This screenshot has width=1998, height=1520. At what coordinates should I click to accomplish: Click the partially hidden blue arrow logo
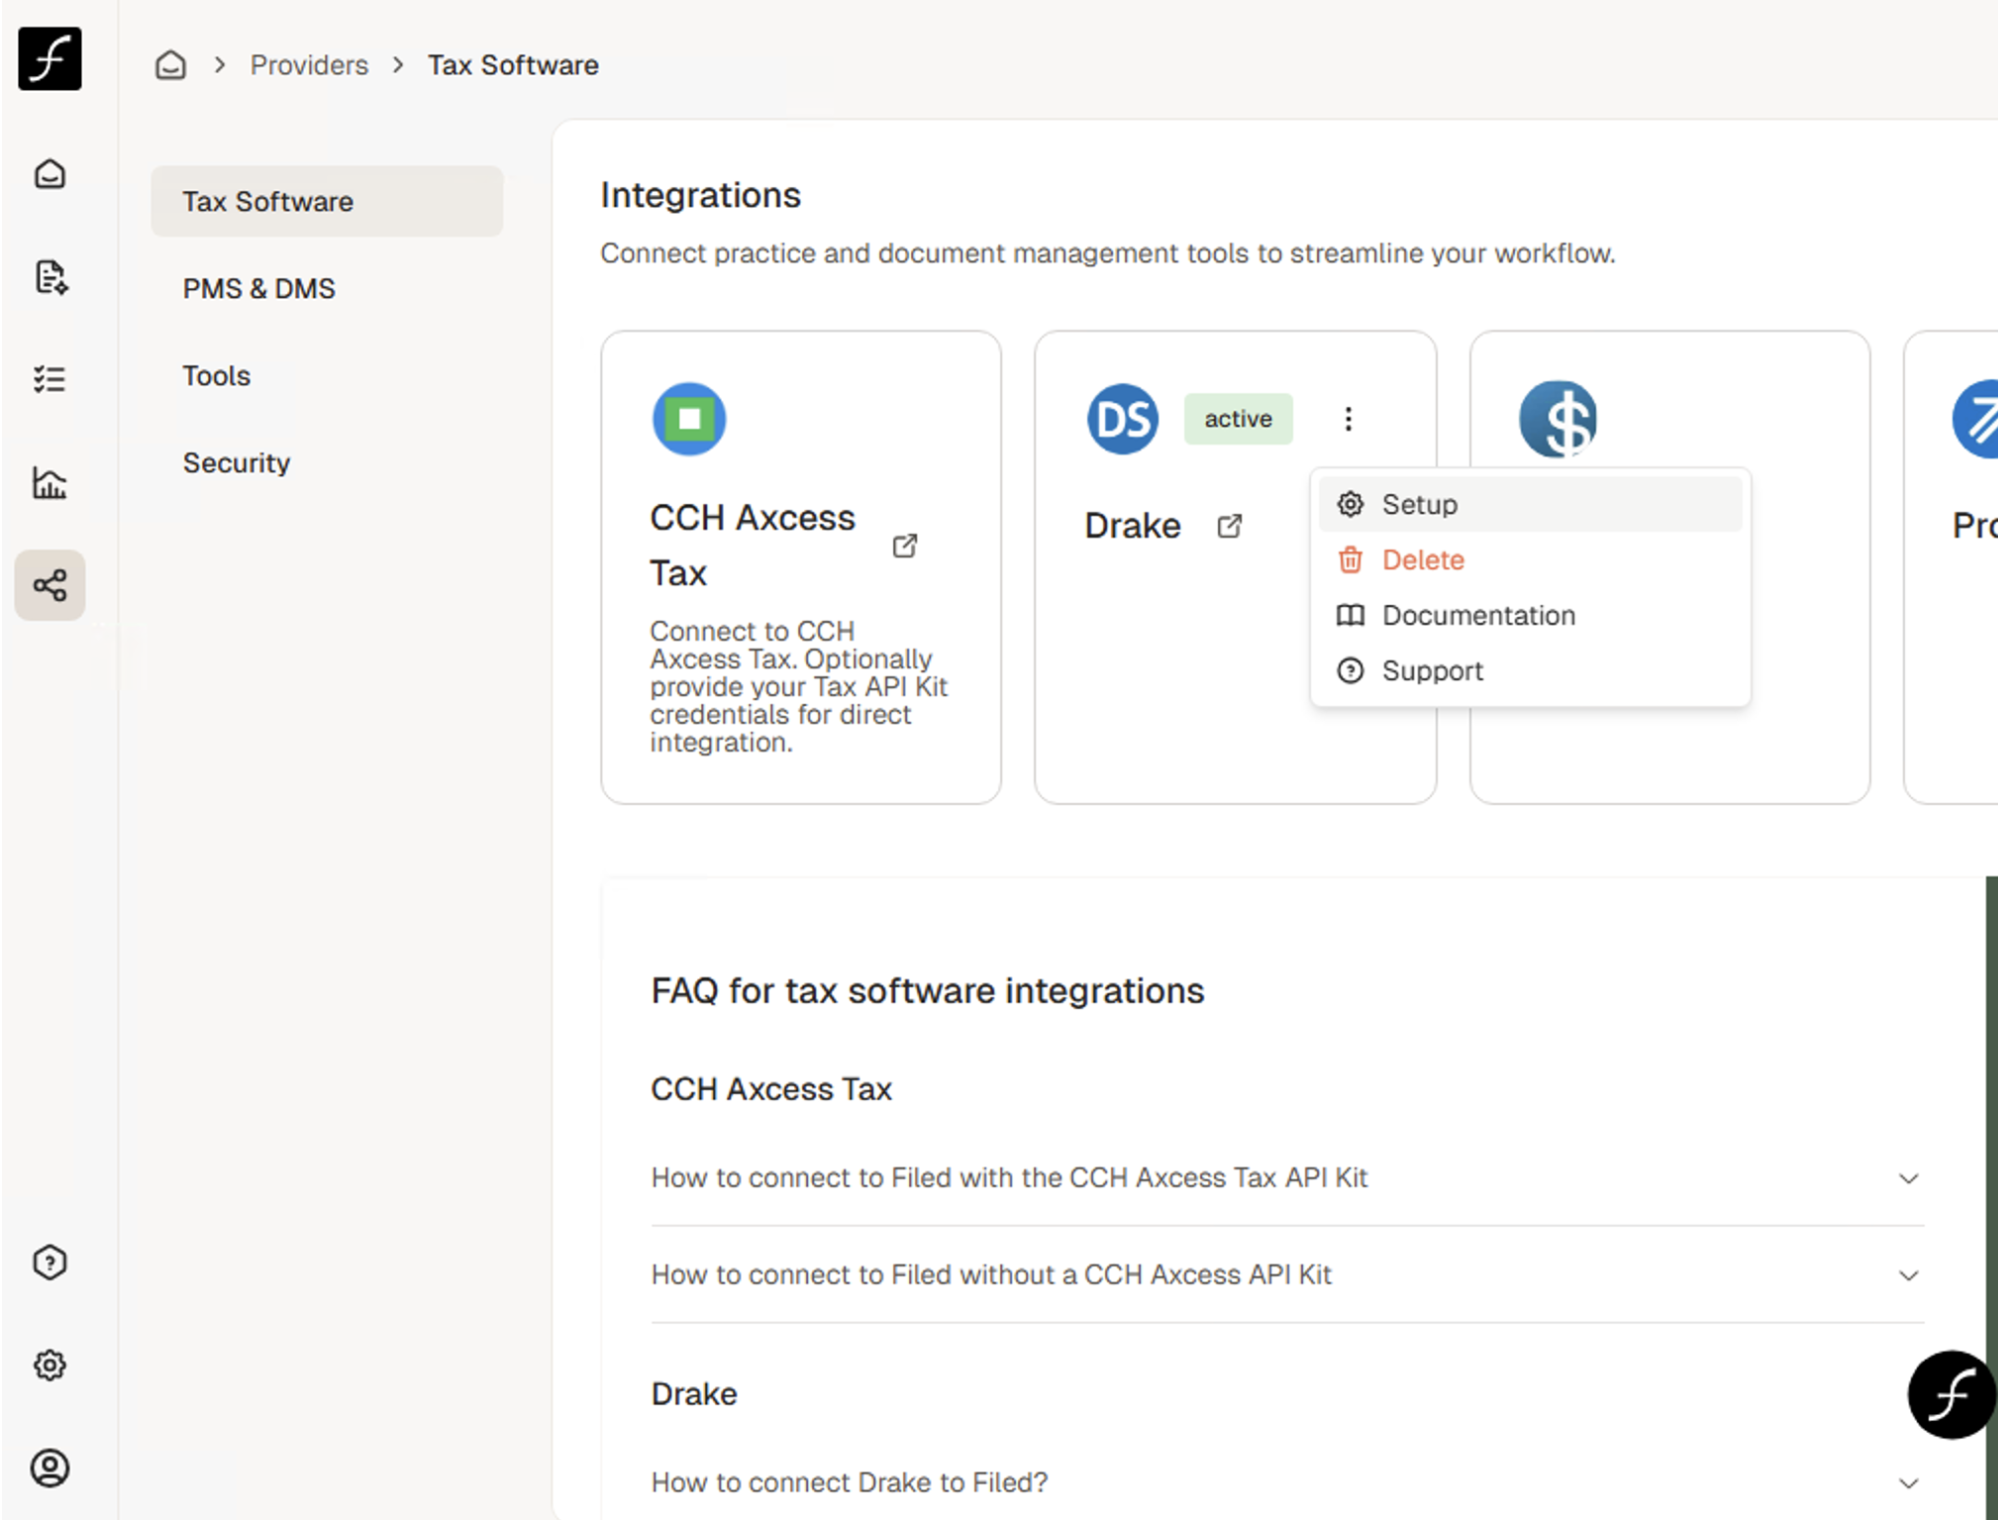click(1975, 419)
